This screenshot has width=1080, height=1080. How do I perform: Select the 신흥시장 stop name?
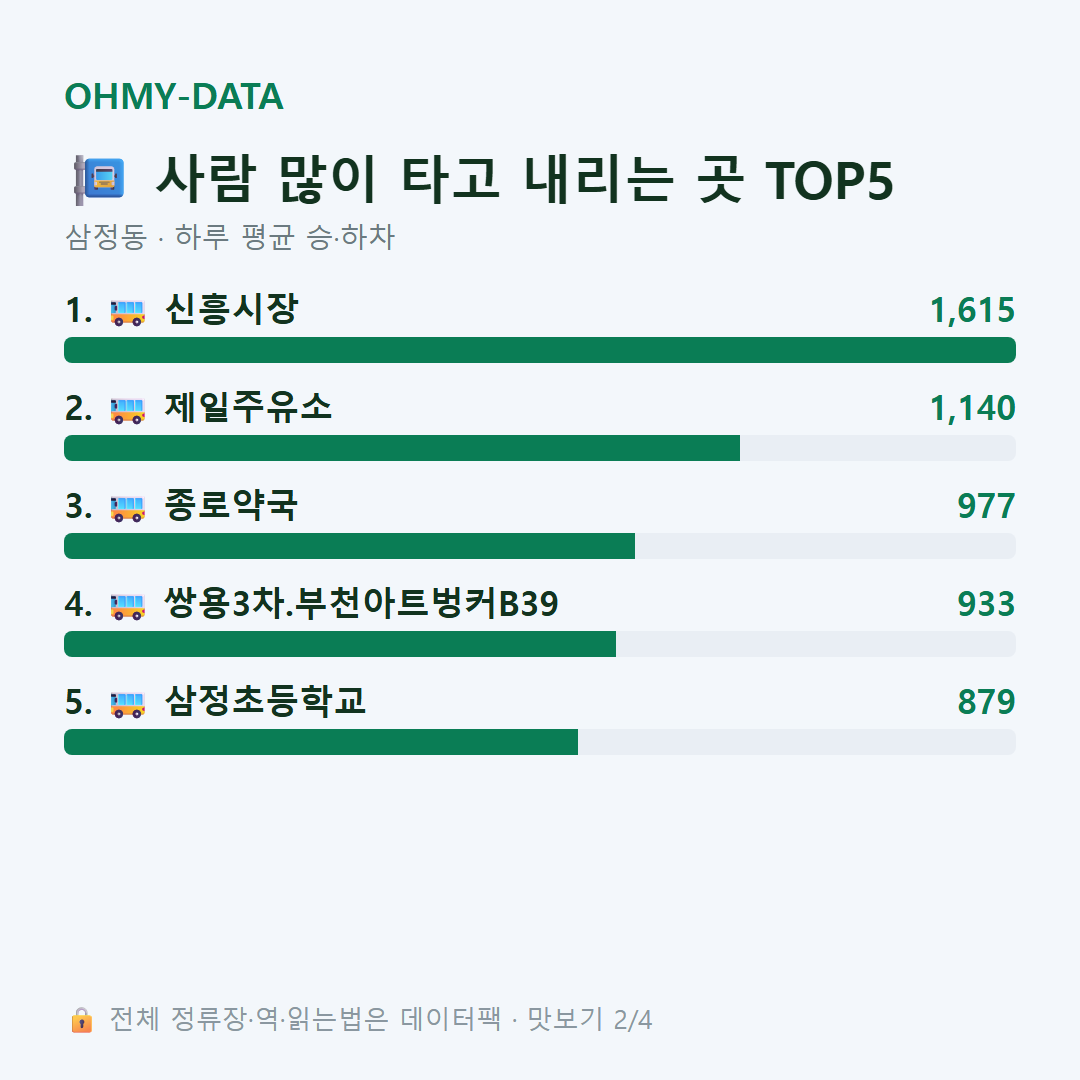(231, 309)
